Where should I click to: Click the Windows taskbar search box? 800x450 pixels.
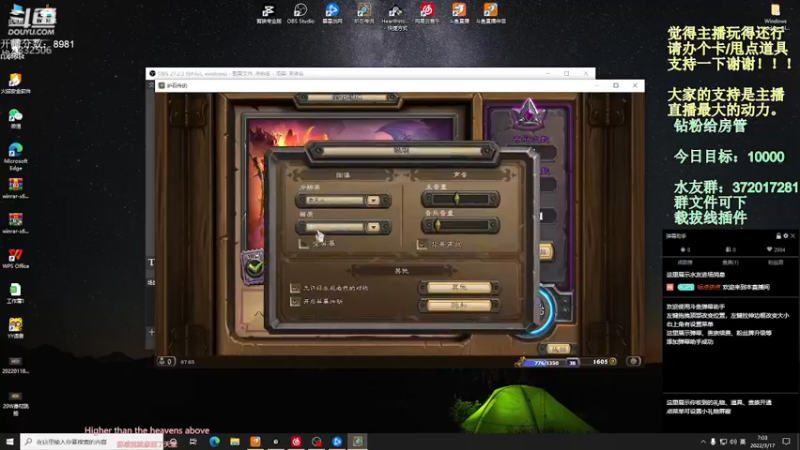(92, 441)
